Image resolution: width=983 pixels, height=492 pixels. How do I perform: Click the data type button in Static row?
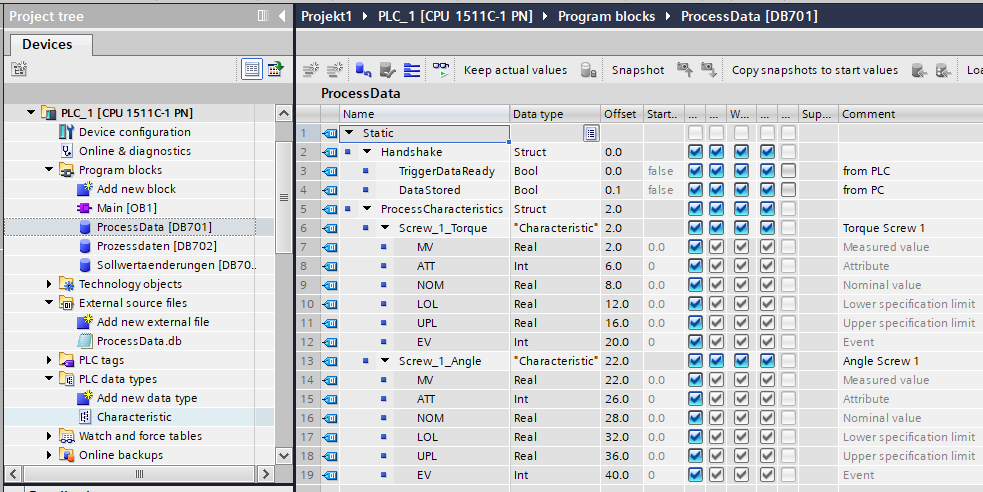(x=590, y=133)
